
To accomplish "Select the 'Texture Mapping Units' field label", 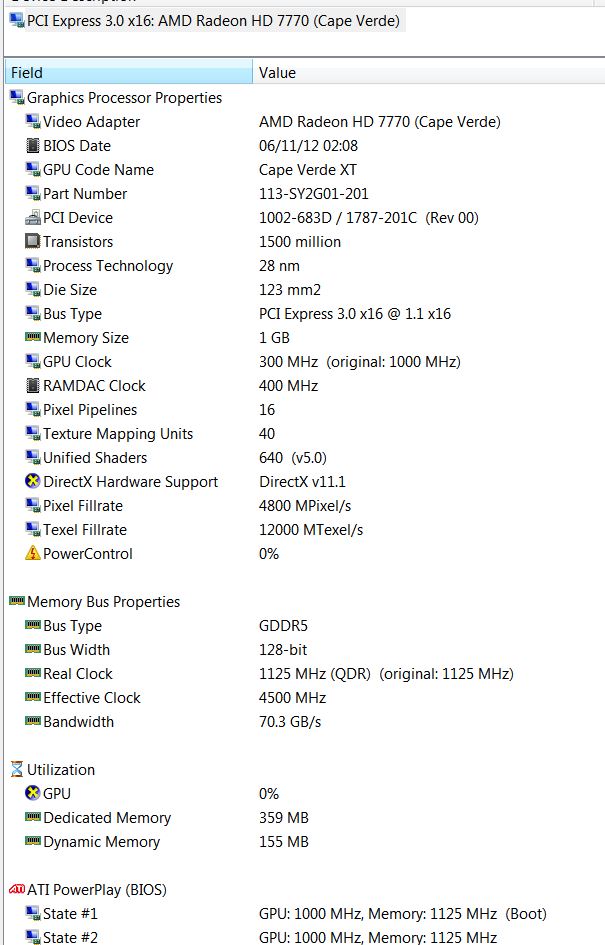I will click(118, 434).
